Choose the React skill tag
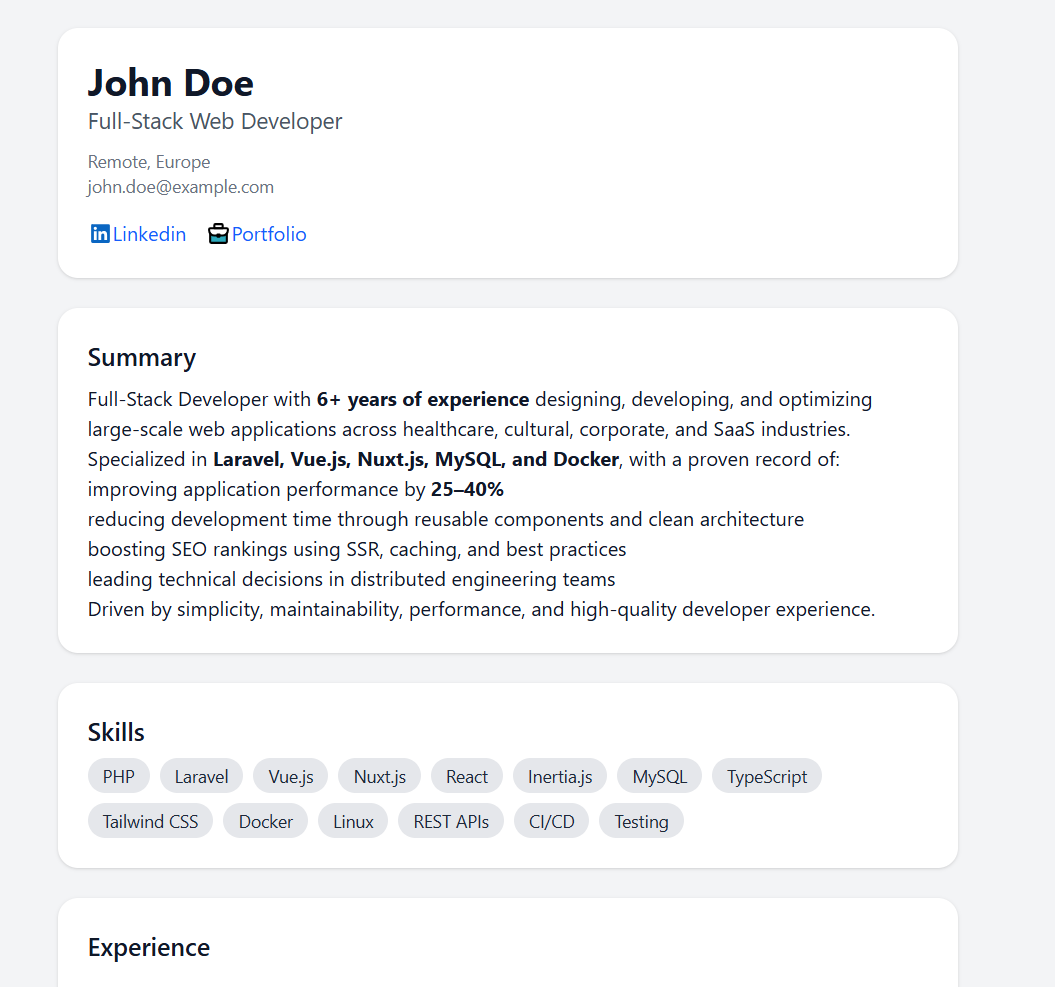The height and width of the screenshot is (987, 1055). [467, 776]
